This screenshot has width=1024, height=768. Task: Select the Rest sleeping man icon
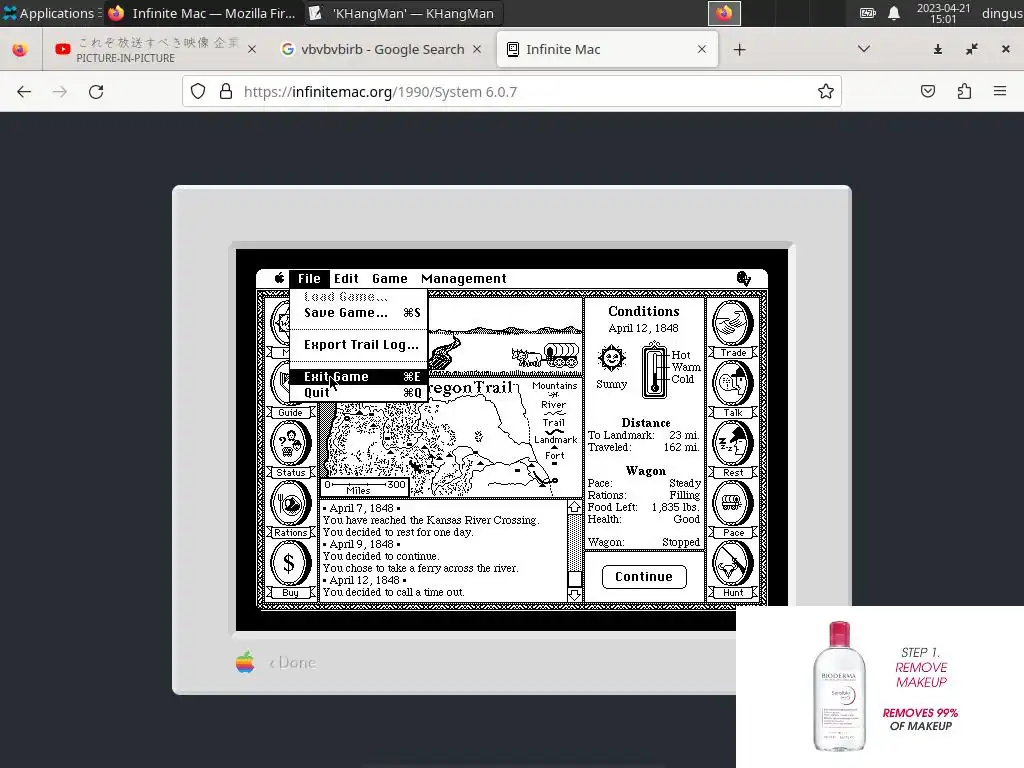point(733,443)
